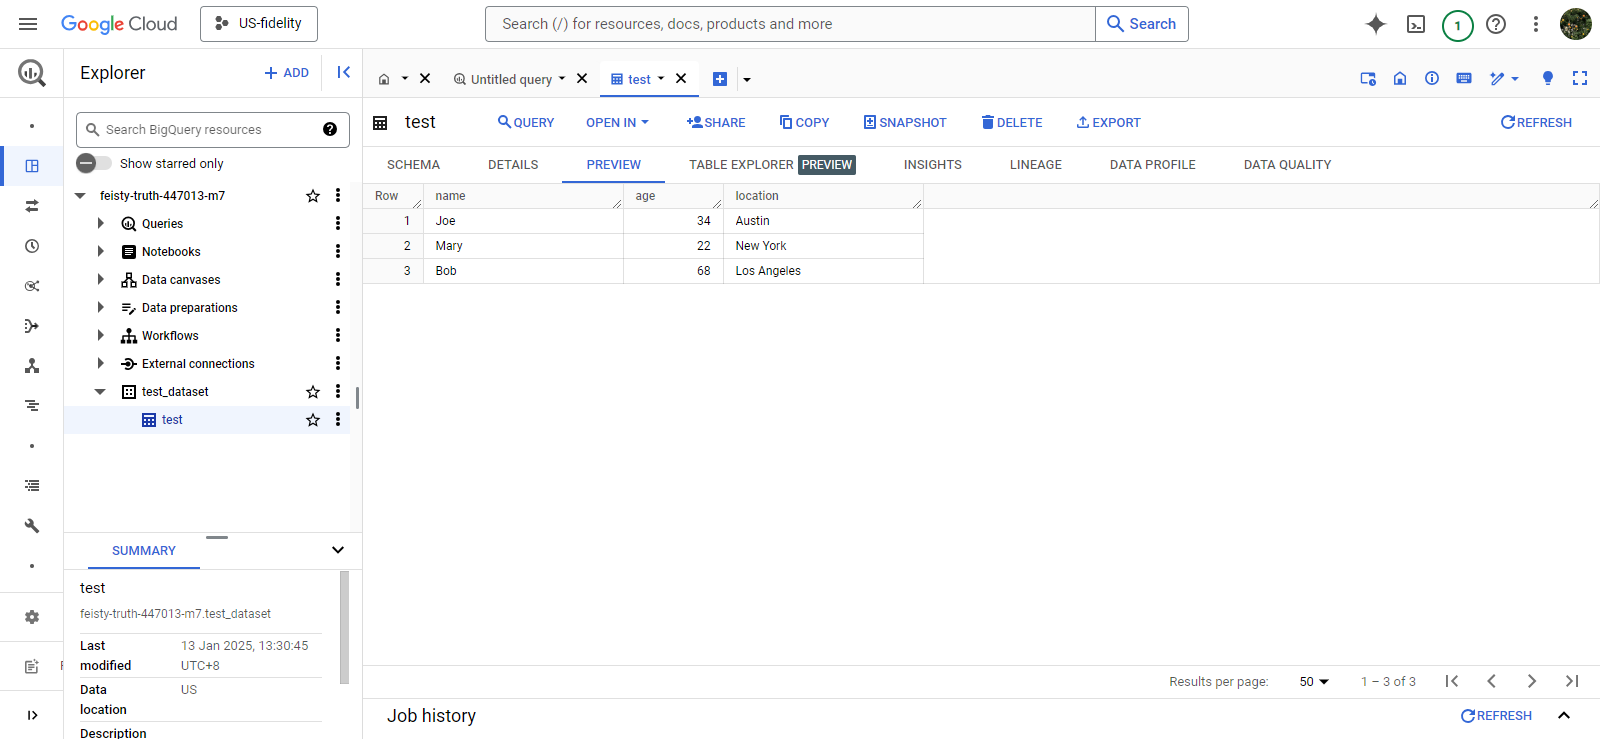Open Scheduled queries clock icon in sidebar
Screen dimensions: 1600x739
coord(32,246)
